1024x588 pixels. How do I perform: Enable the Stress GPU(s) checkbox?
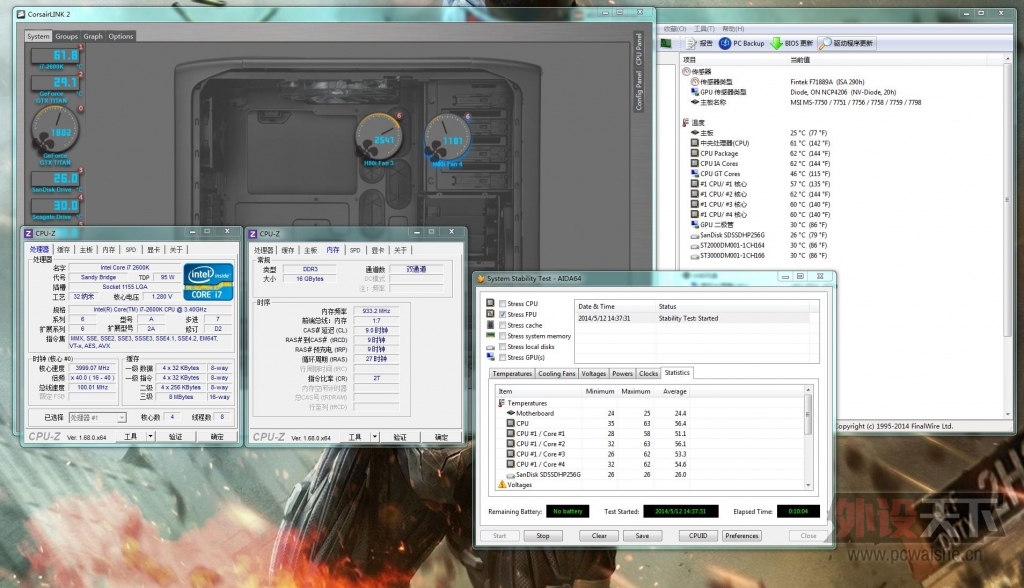point(503,357)
